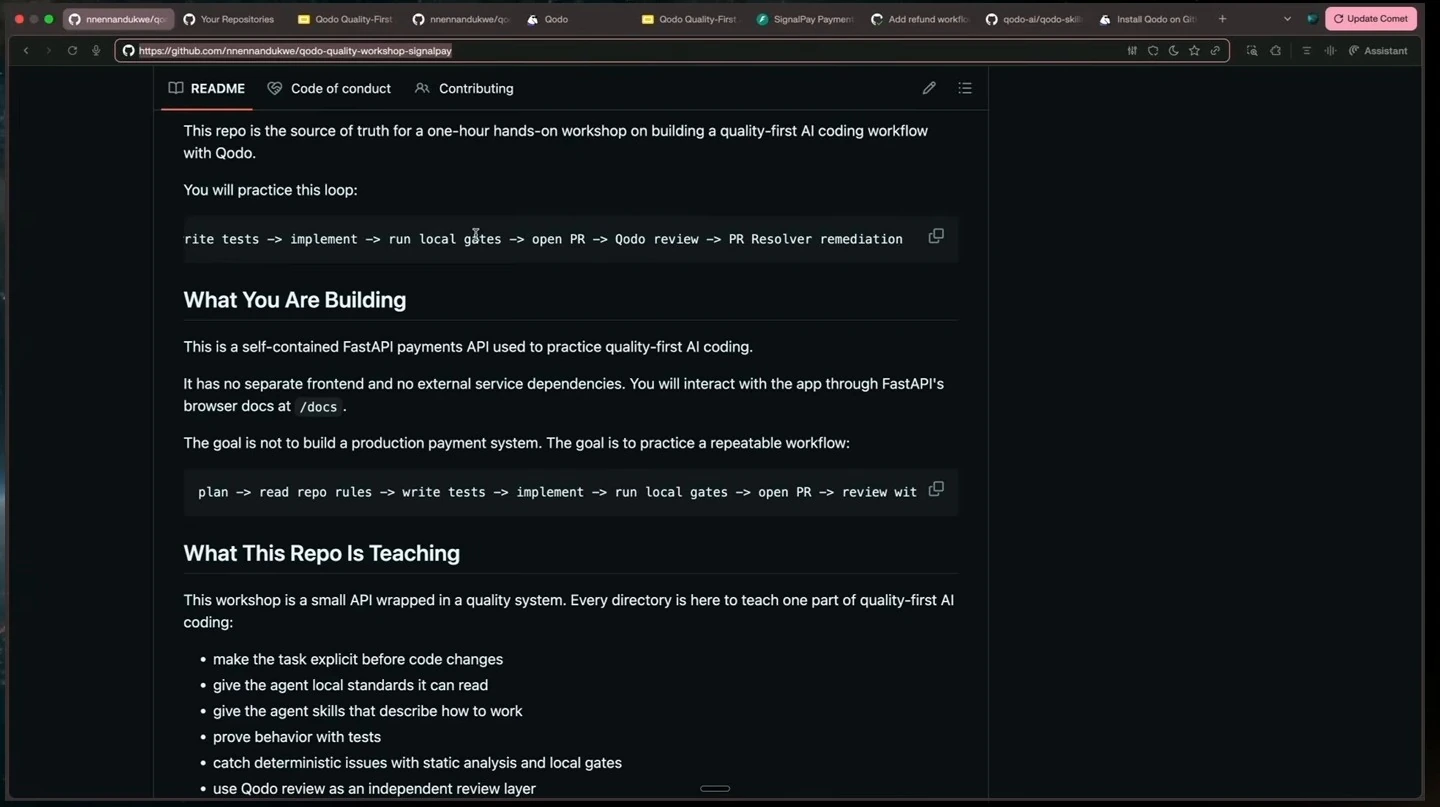Screen dimensions: 1440x807
Task: Click bullet 'give the agent local standards it can read'
Action: click(351, 685)
